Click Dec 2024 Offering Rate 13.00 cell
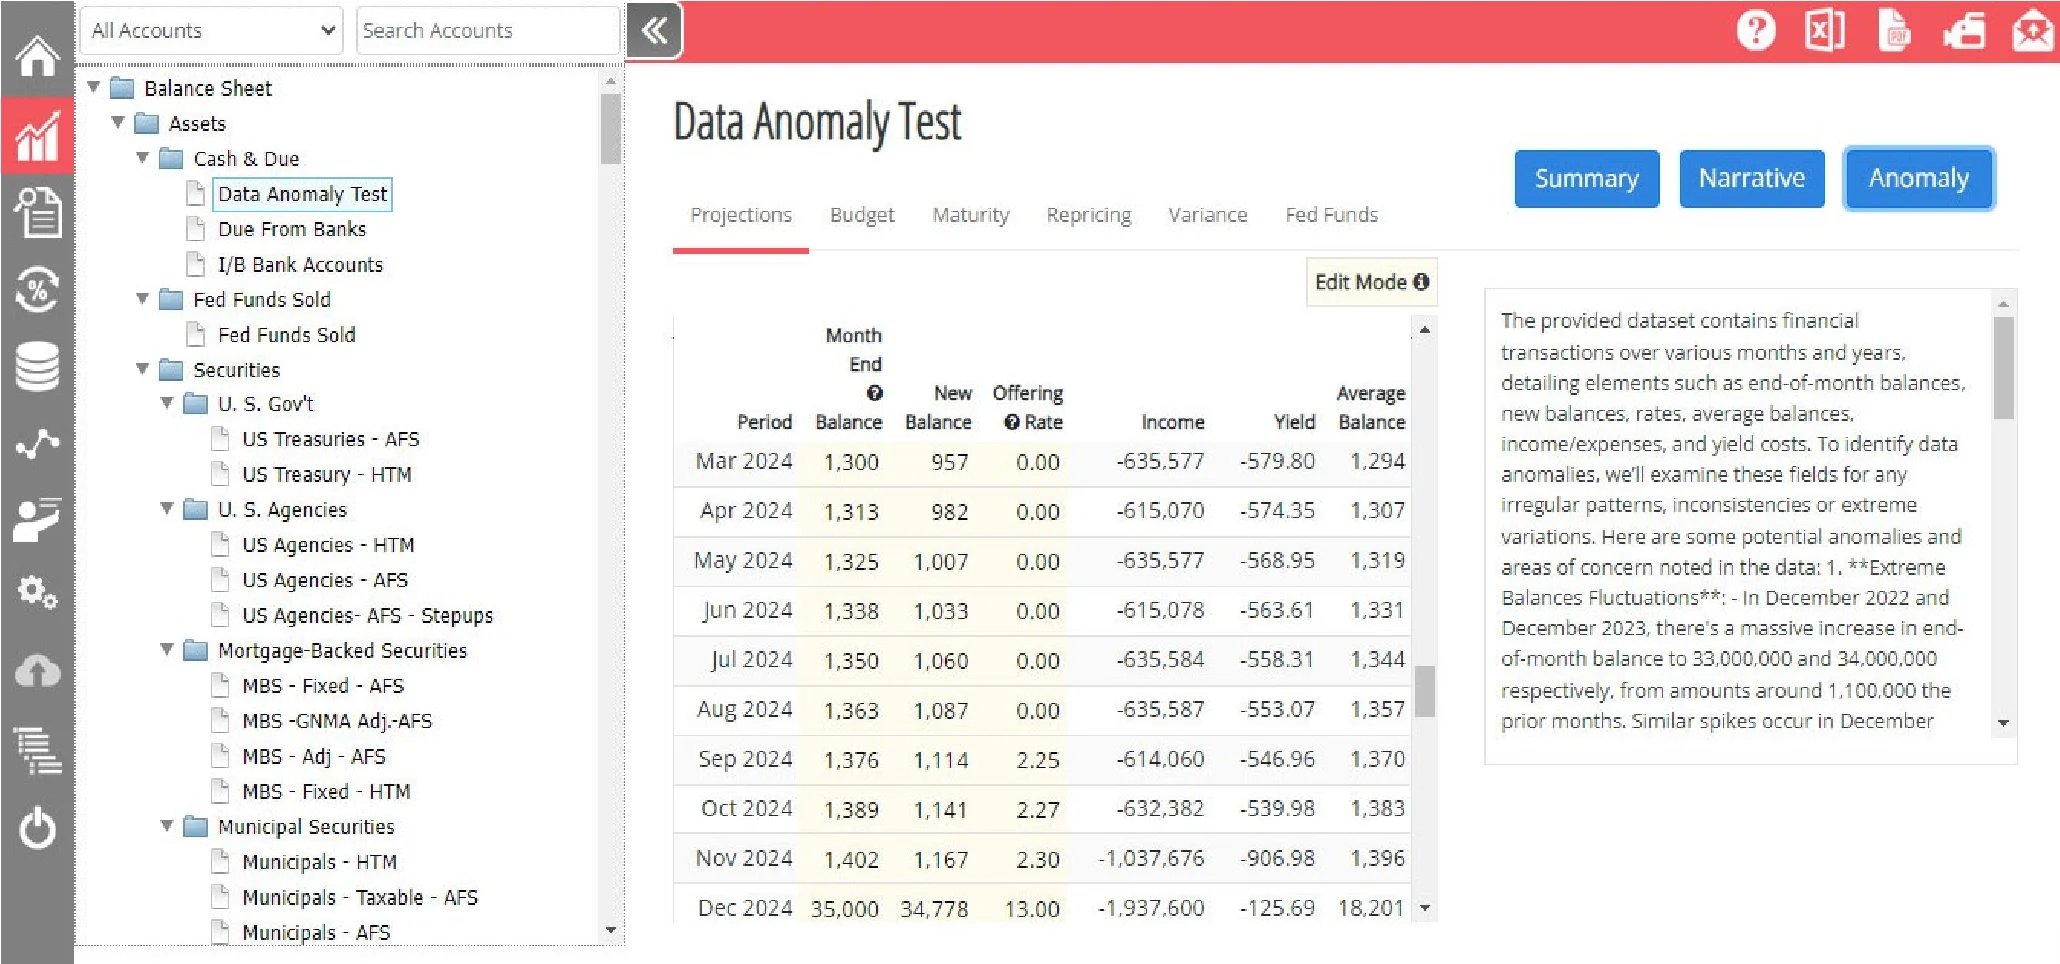The width and height of the screenshot is (2060, 964). click(x=1032, y=908)
